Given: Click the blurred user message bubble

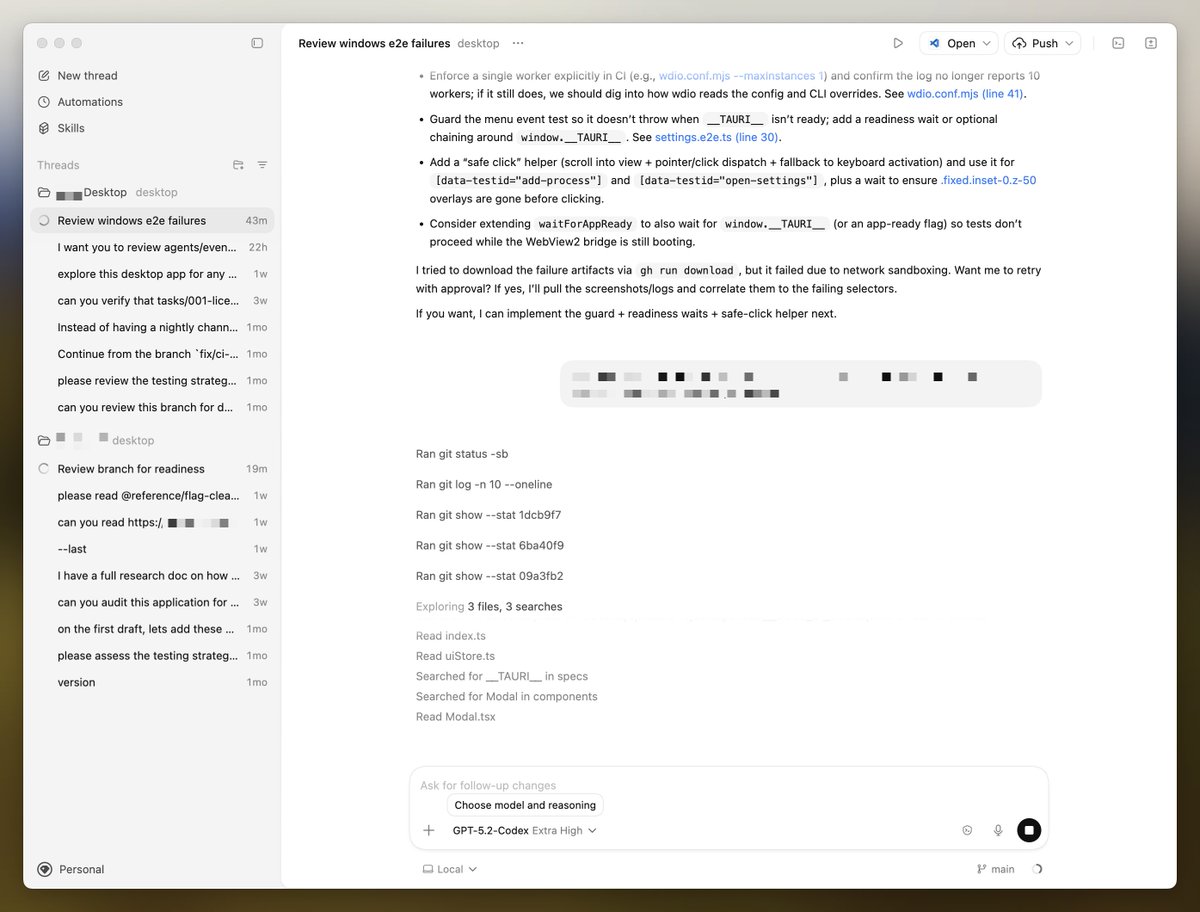Looking at the screenshot, I should 801,385.
